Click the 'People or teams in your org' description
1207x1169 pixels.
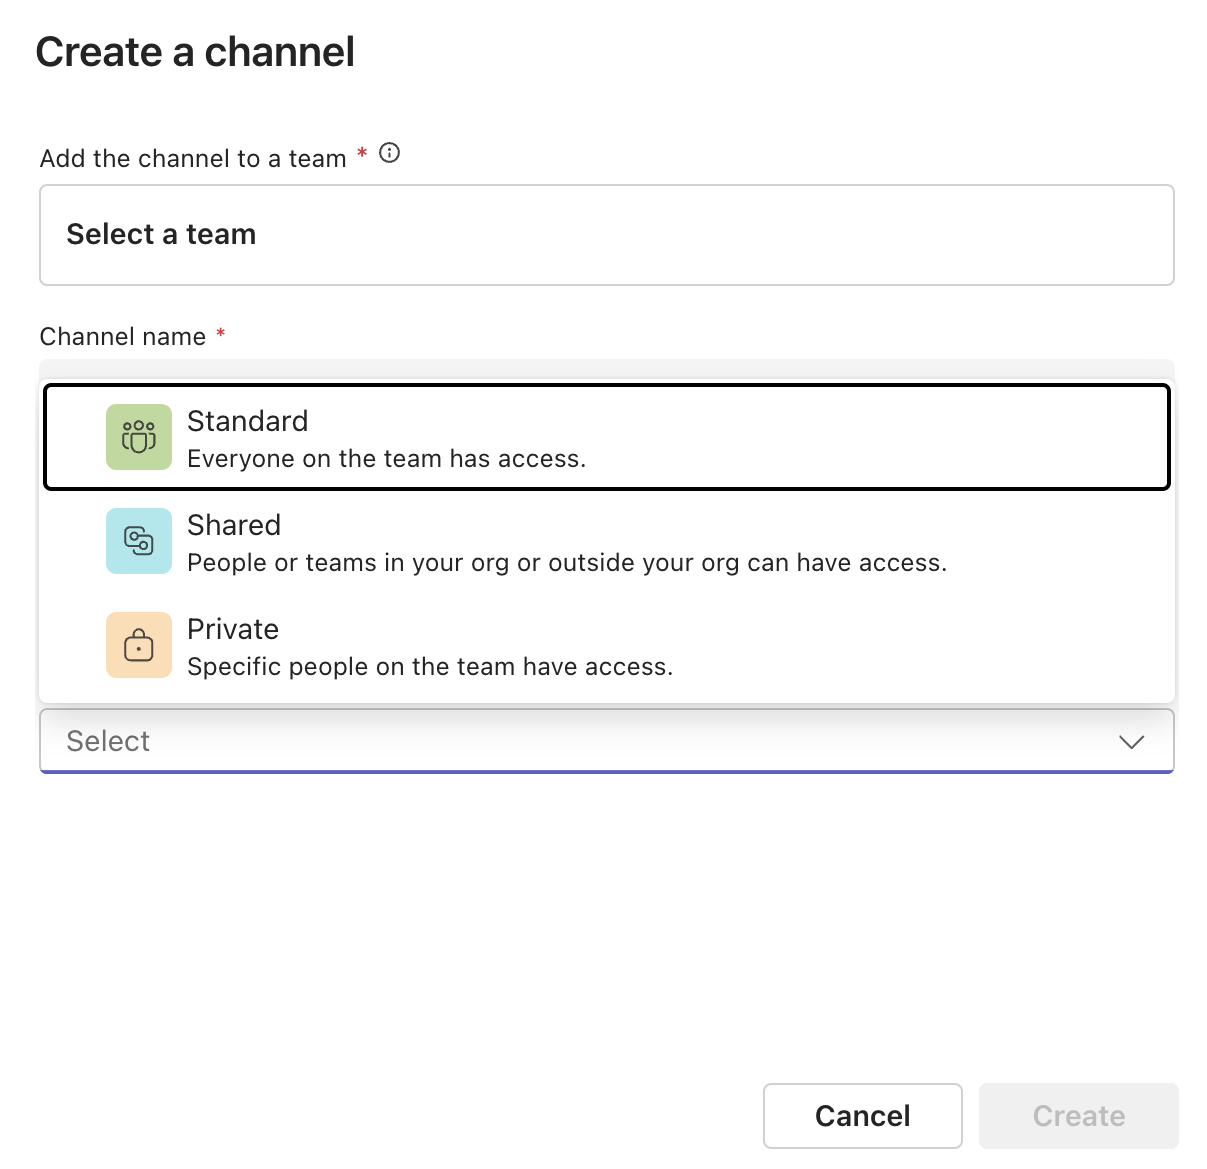coord(566,563)
